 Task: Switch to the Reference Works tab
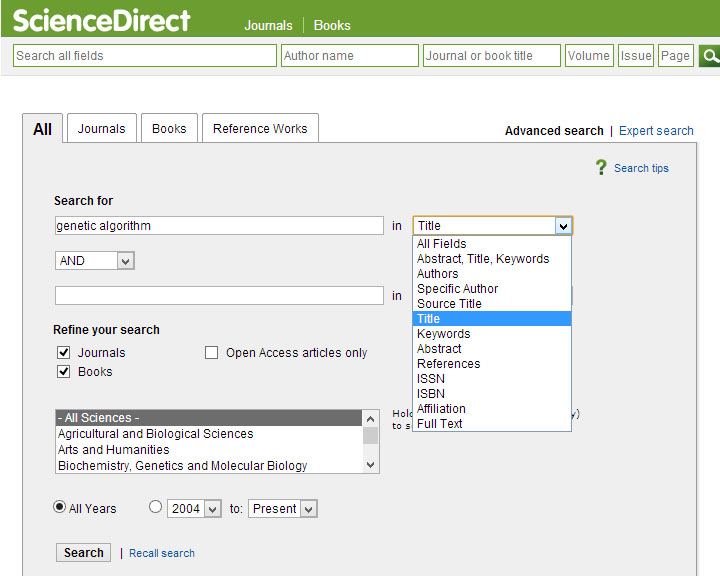[260, 128]
